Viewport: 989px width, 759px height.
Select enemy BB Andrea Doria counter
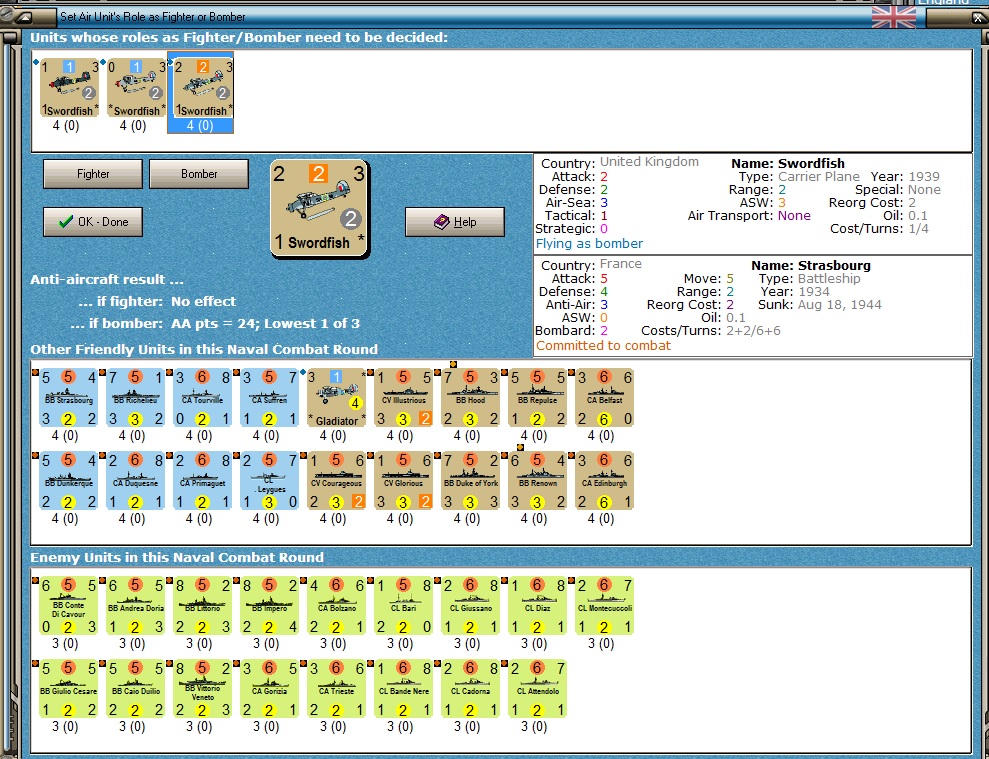point(135,606)
